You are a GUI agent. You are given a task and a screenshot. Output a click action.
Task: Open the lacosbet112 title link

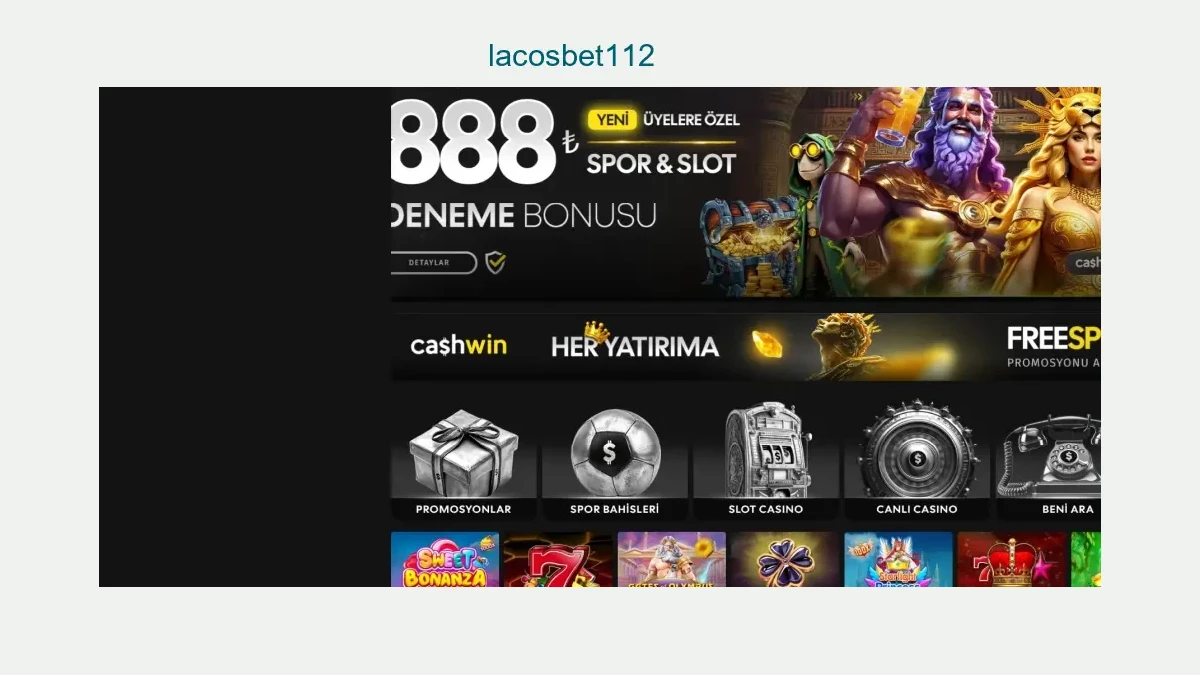(x=571, y=55)
